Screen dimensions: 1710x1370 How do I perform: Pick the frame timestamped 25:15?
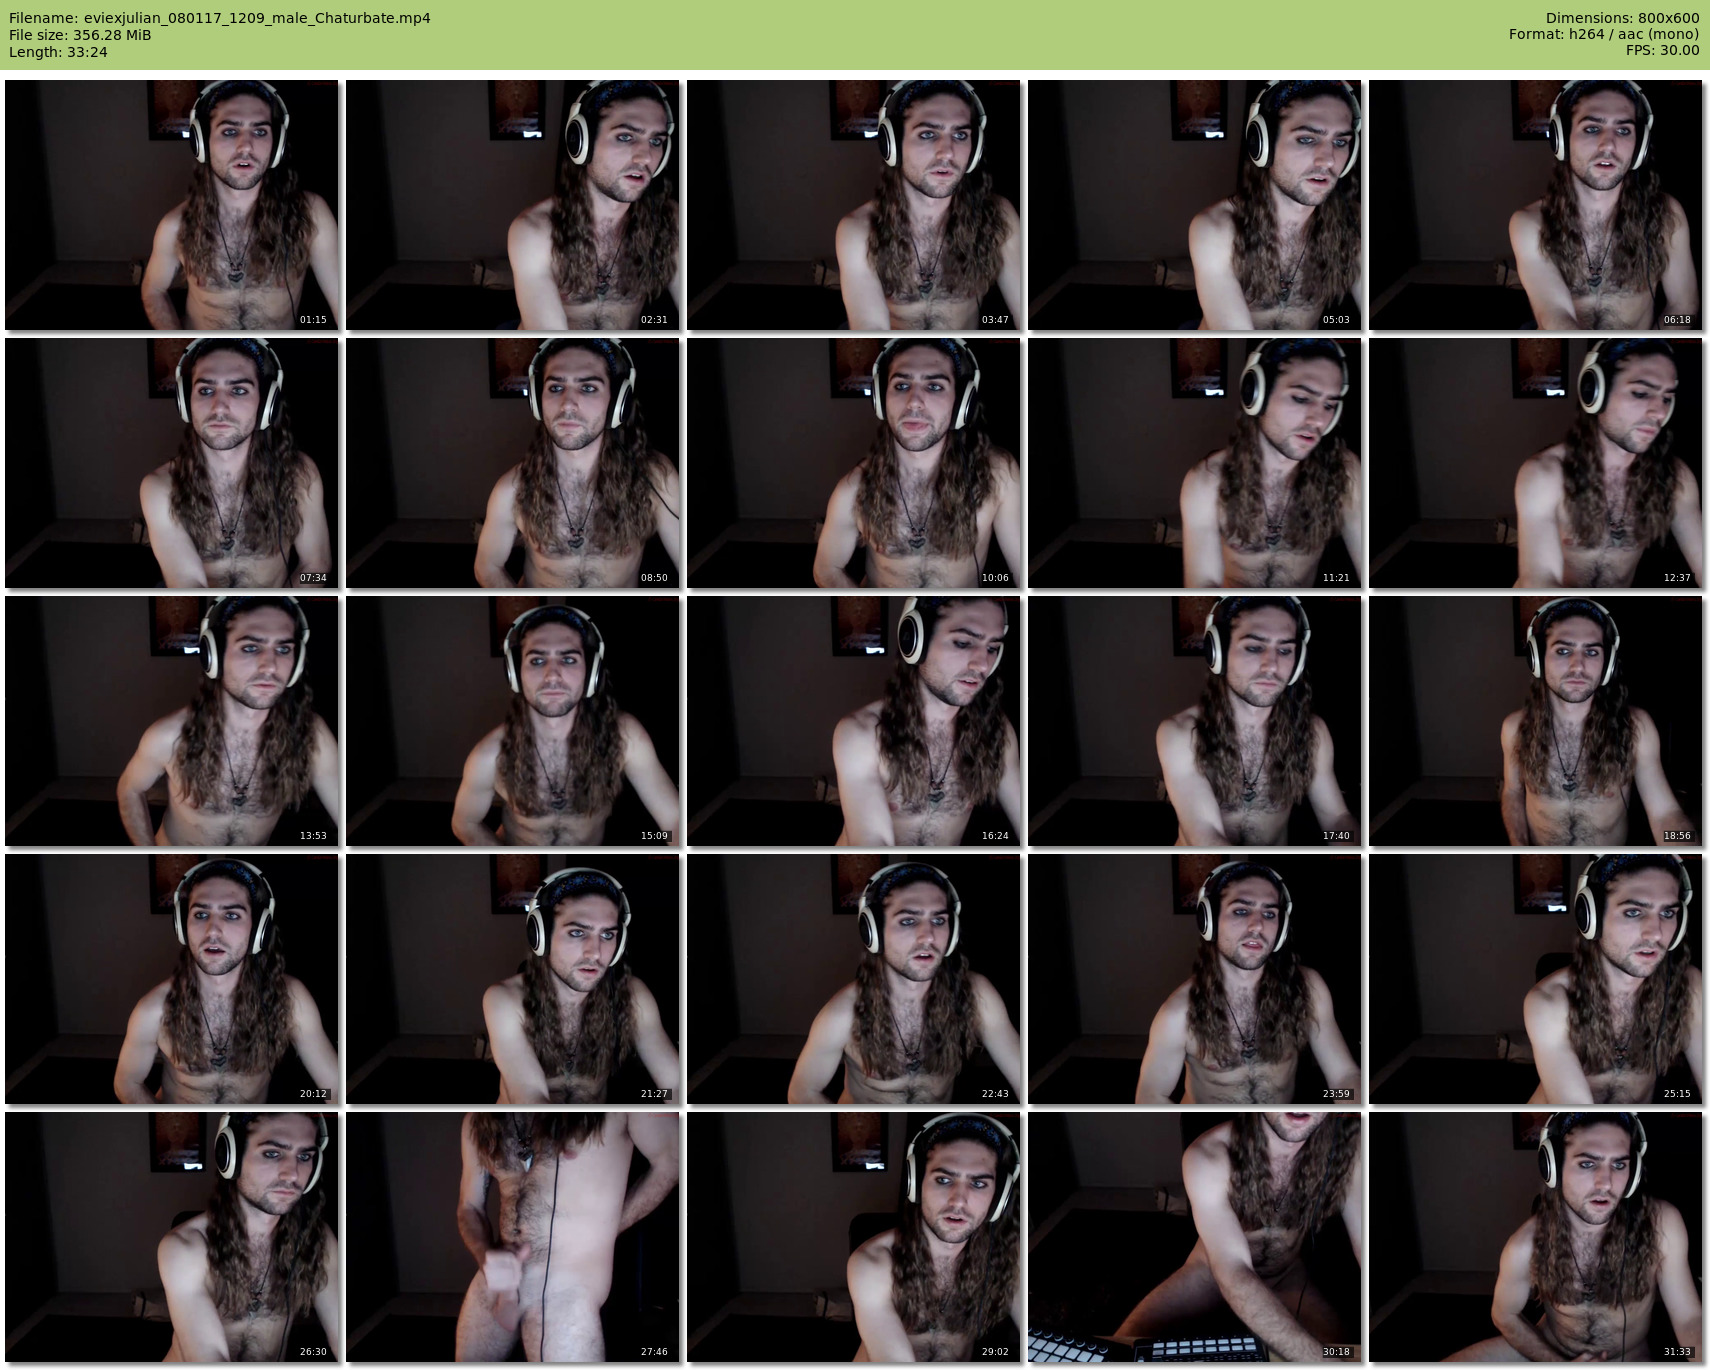pos(1535,979)
